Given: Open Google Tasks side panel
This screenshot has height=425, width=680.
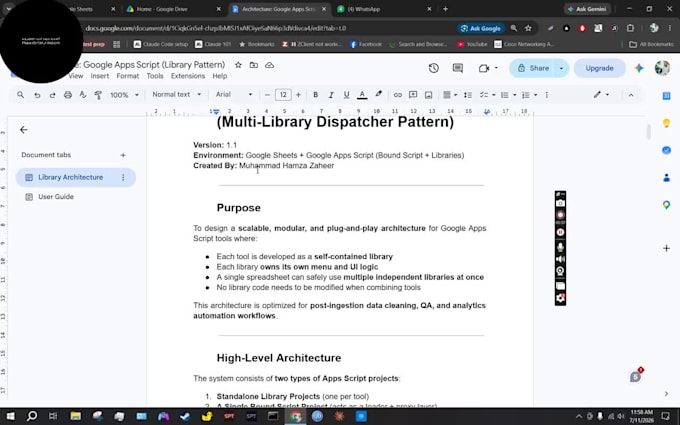Looking at the screenshot, I should pyautogui.click(x=667, y=150).
